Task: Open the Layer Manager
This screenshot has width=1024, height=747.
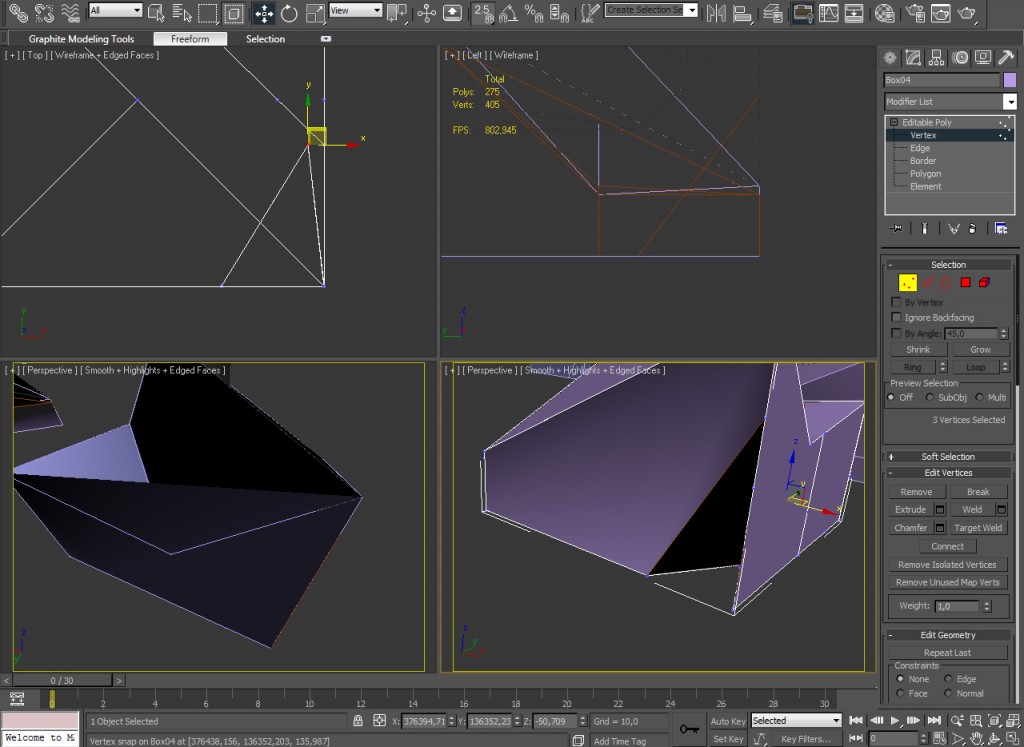Action: (x=773, y=12)
